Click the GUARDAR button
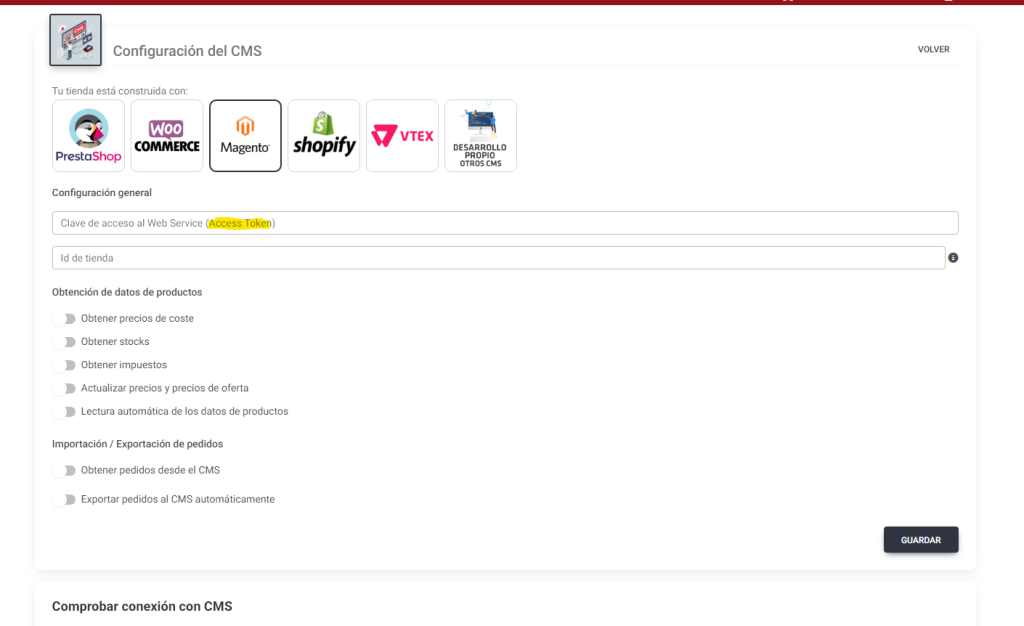The image size is (1024, 626). pos(921,540)
